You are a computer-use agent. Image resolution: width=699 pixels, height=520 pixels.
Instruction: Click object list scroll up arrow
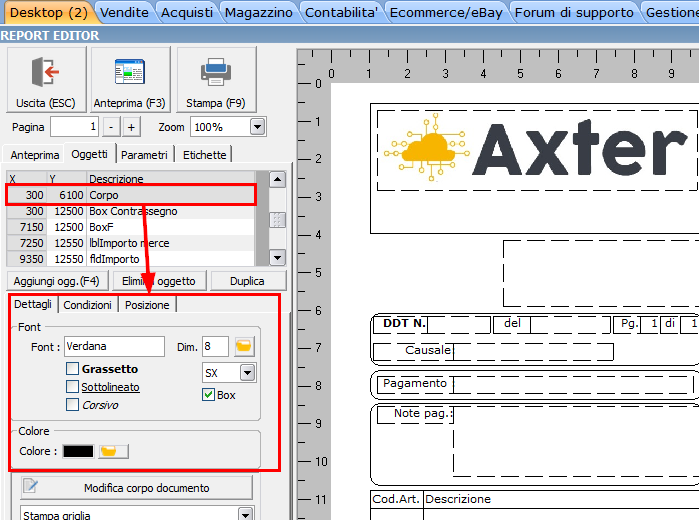[277, 180]
